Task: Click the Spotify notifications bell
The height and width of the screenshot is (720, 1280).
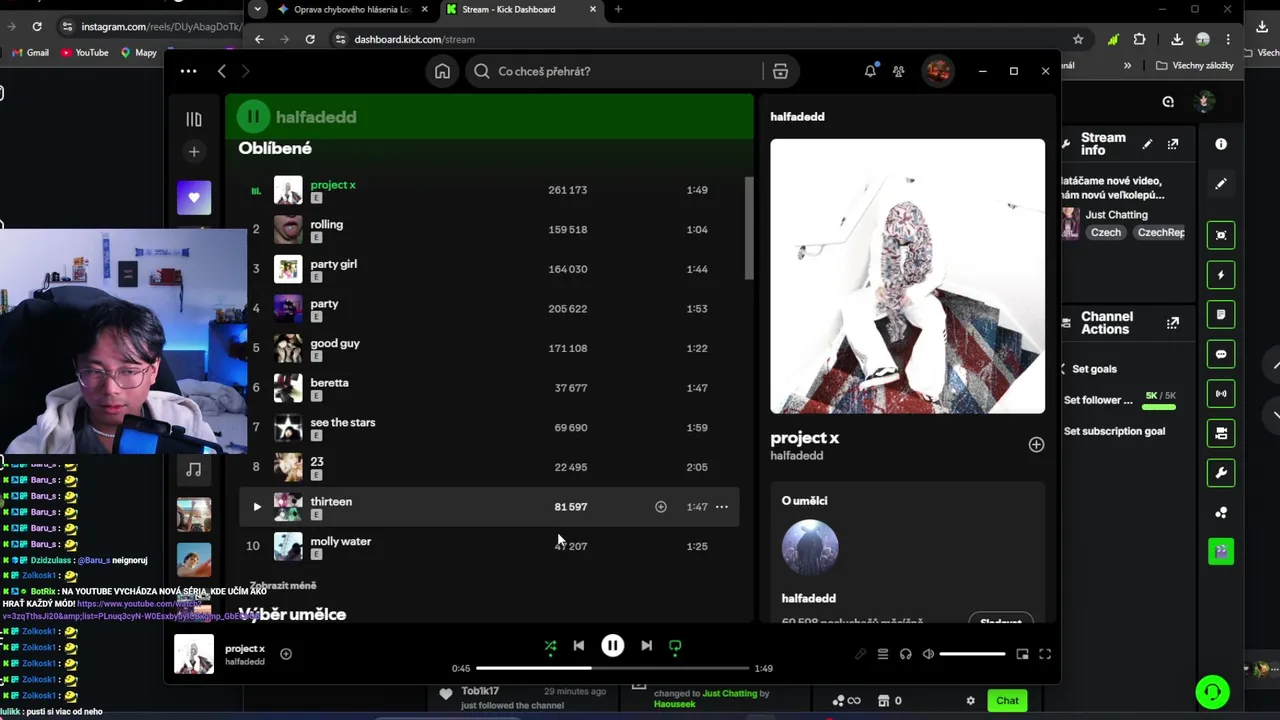Action: [x=870, y=71]
